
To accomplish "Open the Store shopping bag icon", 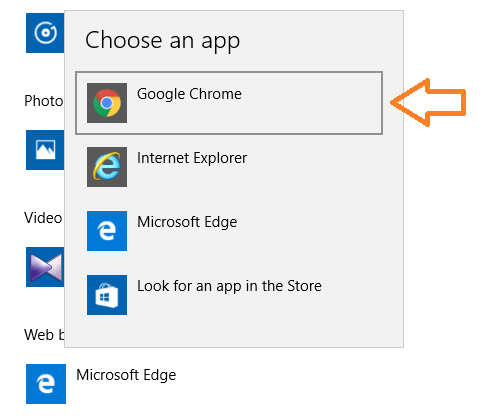I will [x=107, y=295].
